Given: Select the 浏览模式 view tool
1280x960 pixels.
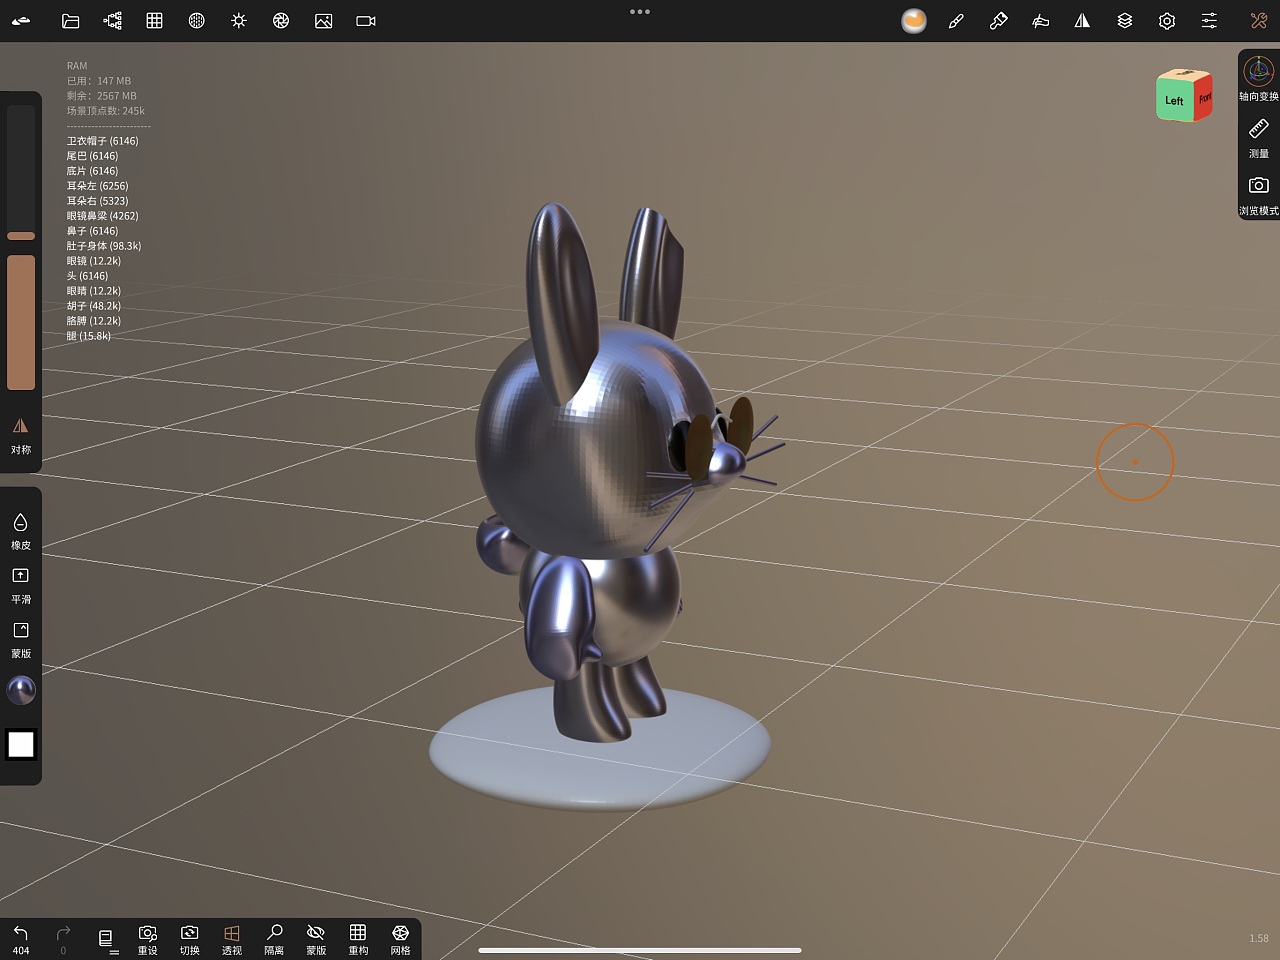Looking at the screenshot, I should click(1259, 195).
